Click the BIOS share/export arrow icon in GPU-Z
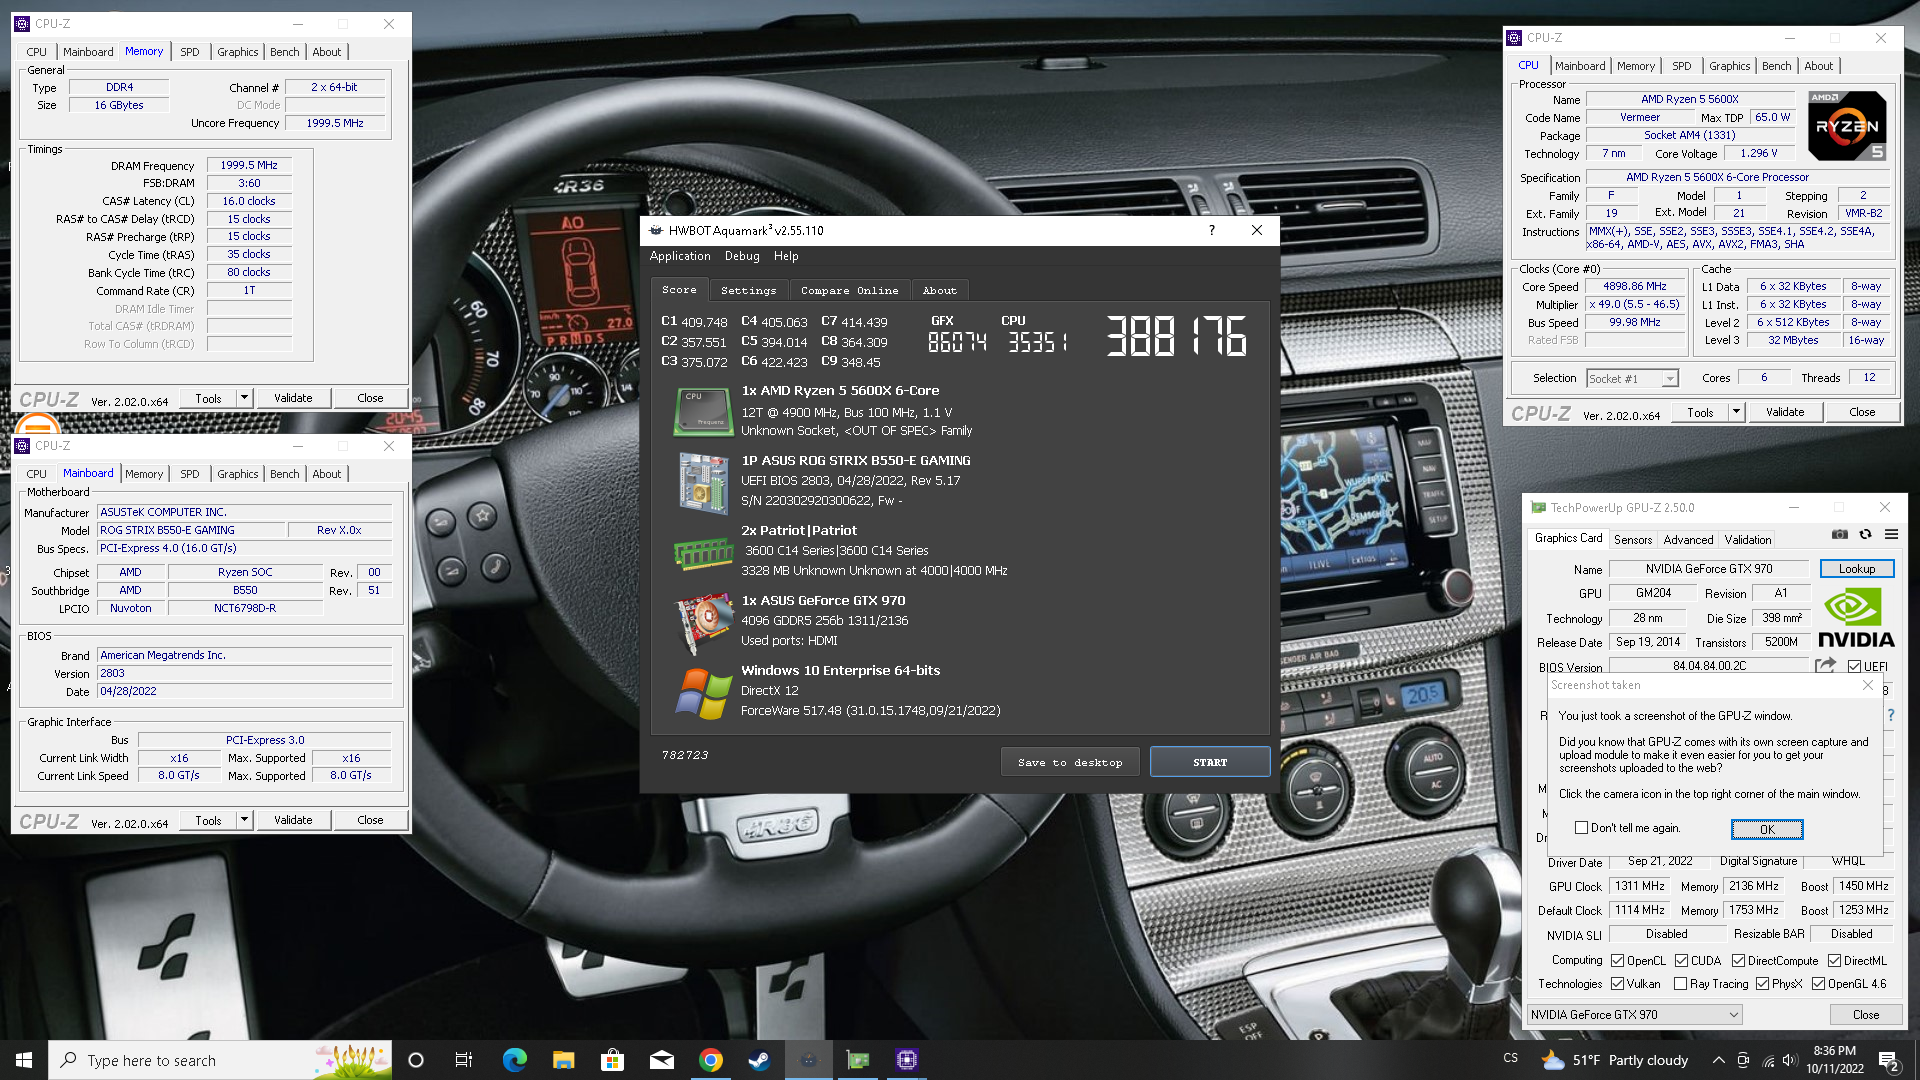 point(1825,665)
